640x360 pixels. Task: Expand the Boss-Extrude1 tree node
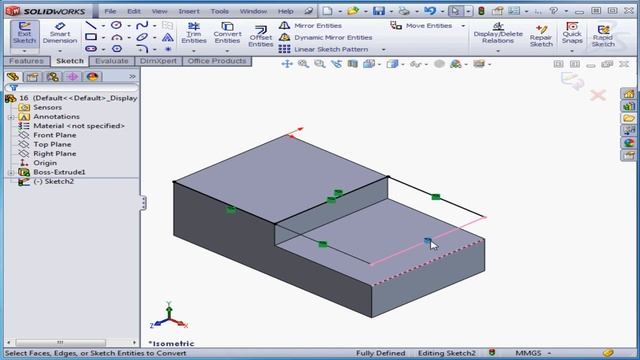(11, 173)
